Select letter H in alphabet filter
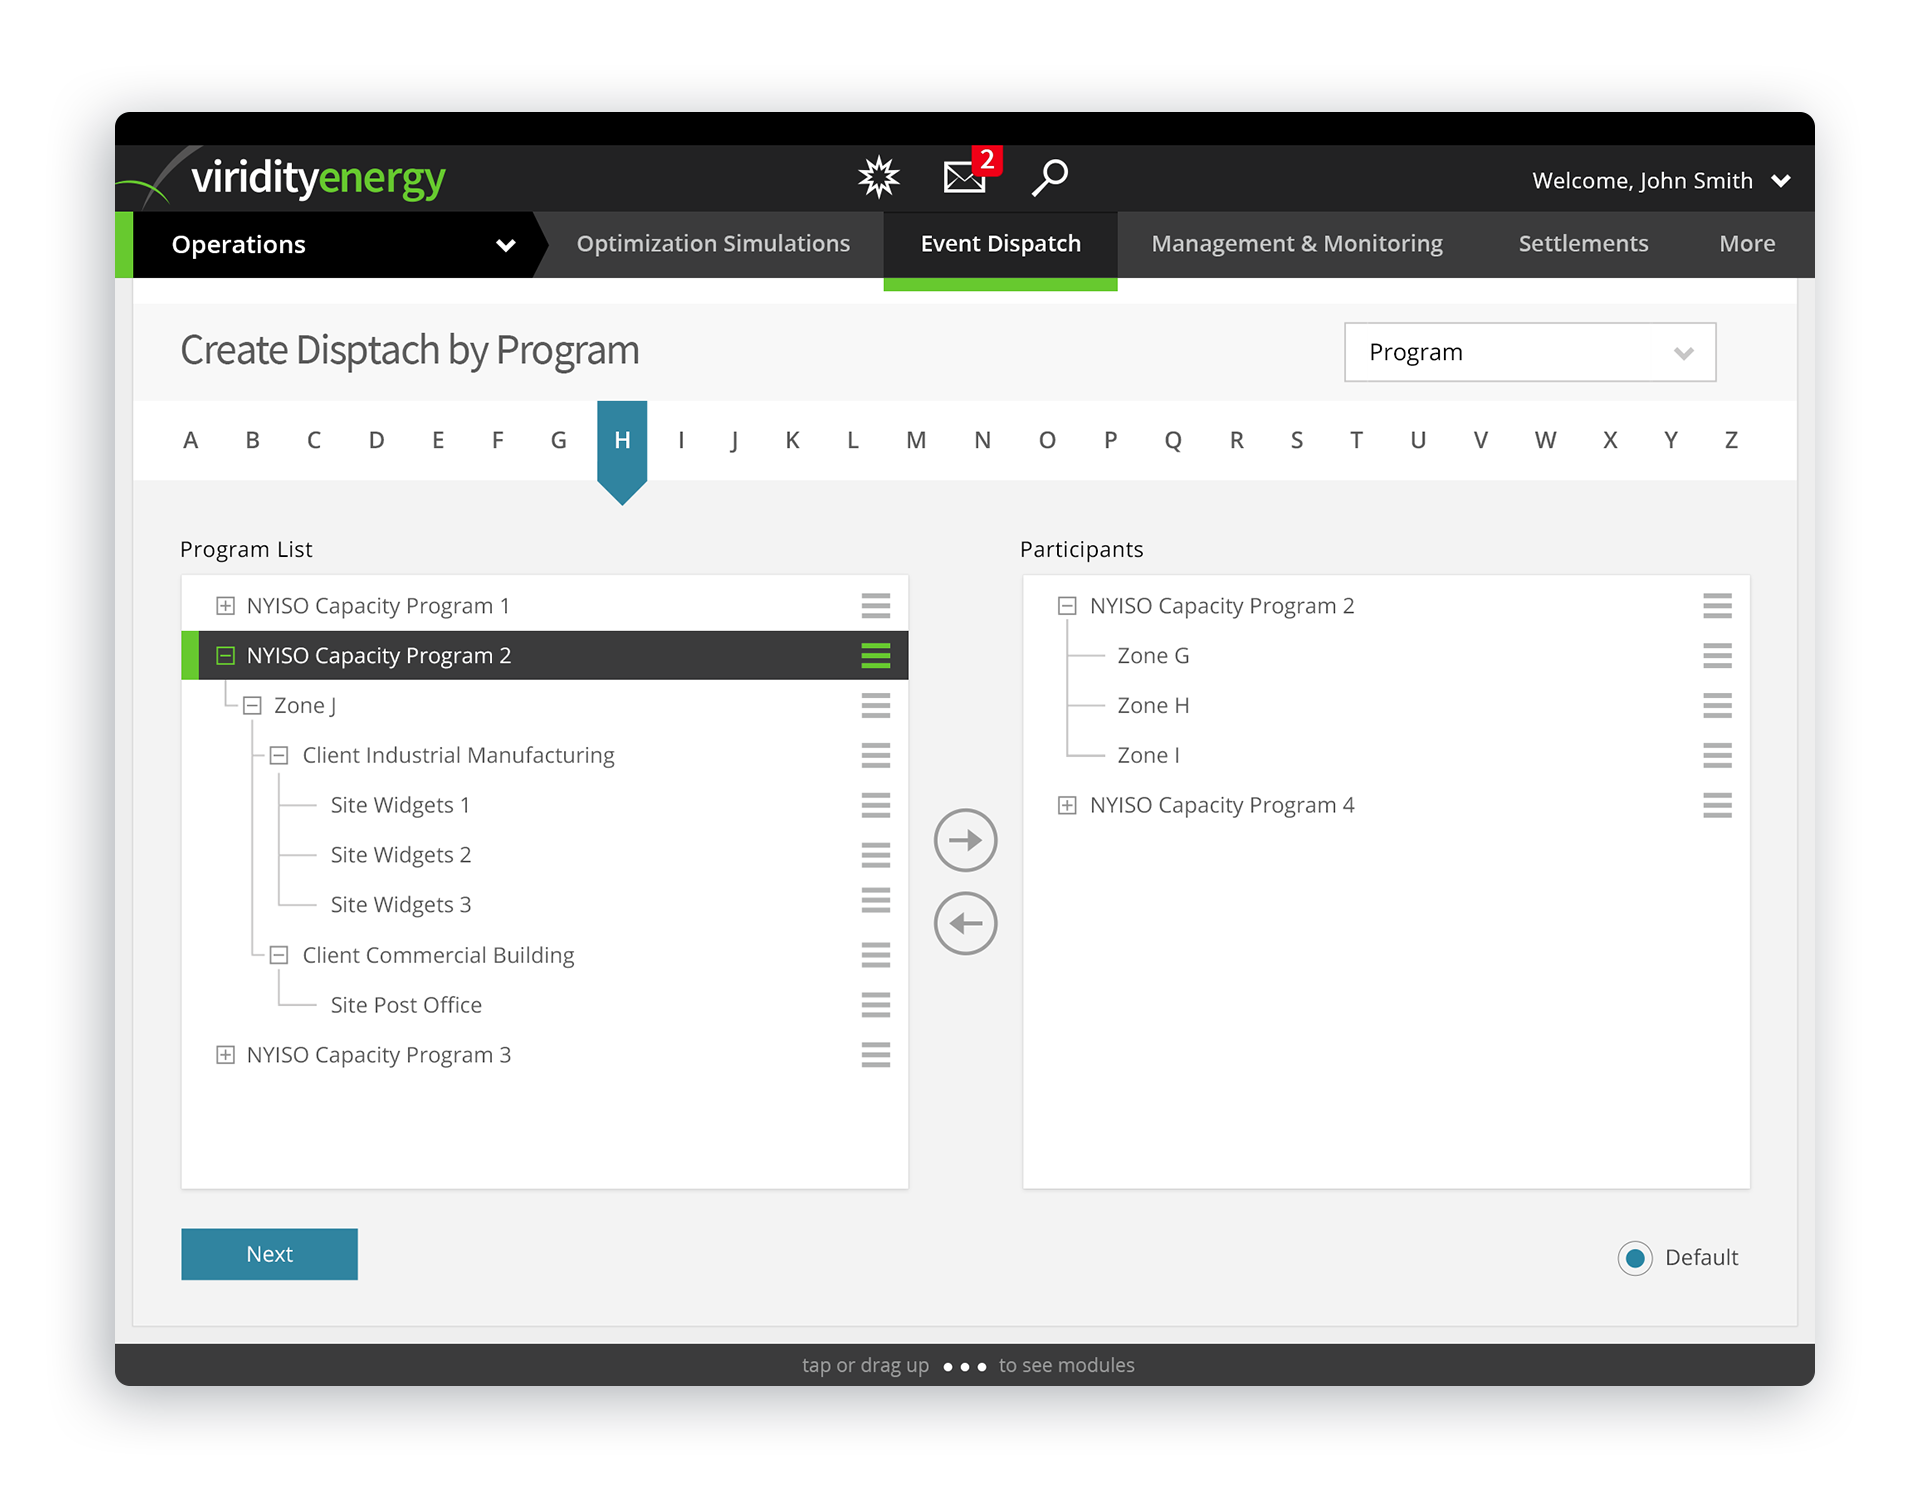 (x=622, y=441)
